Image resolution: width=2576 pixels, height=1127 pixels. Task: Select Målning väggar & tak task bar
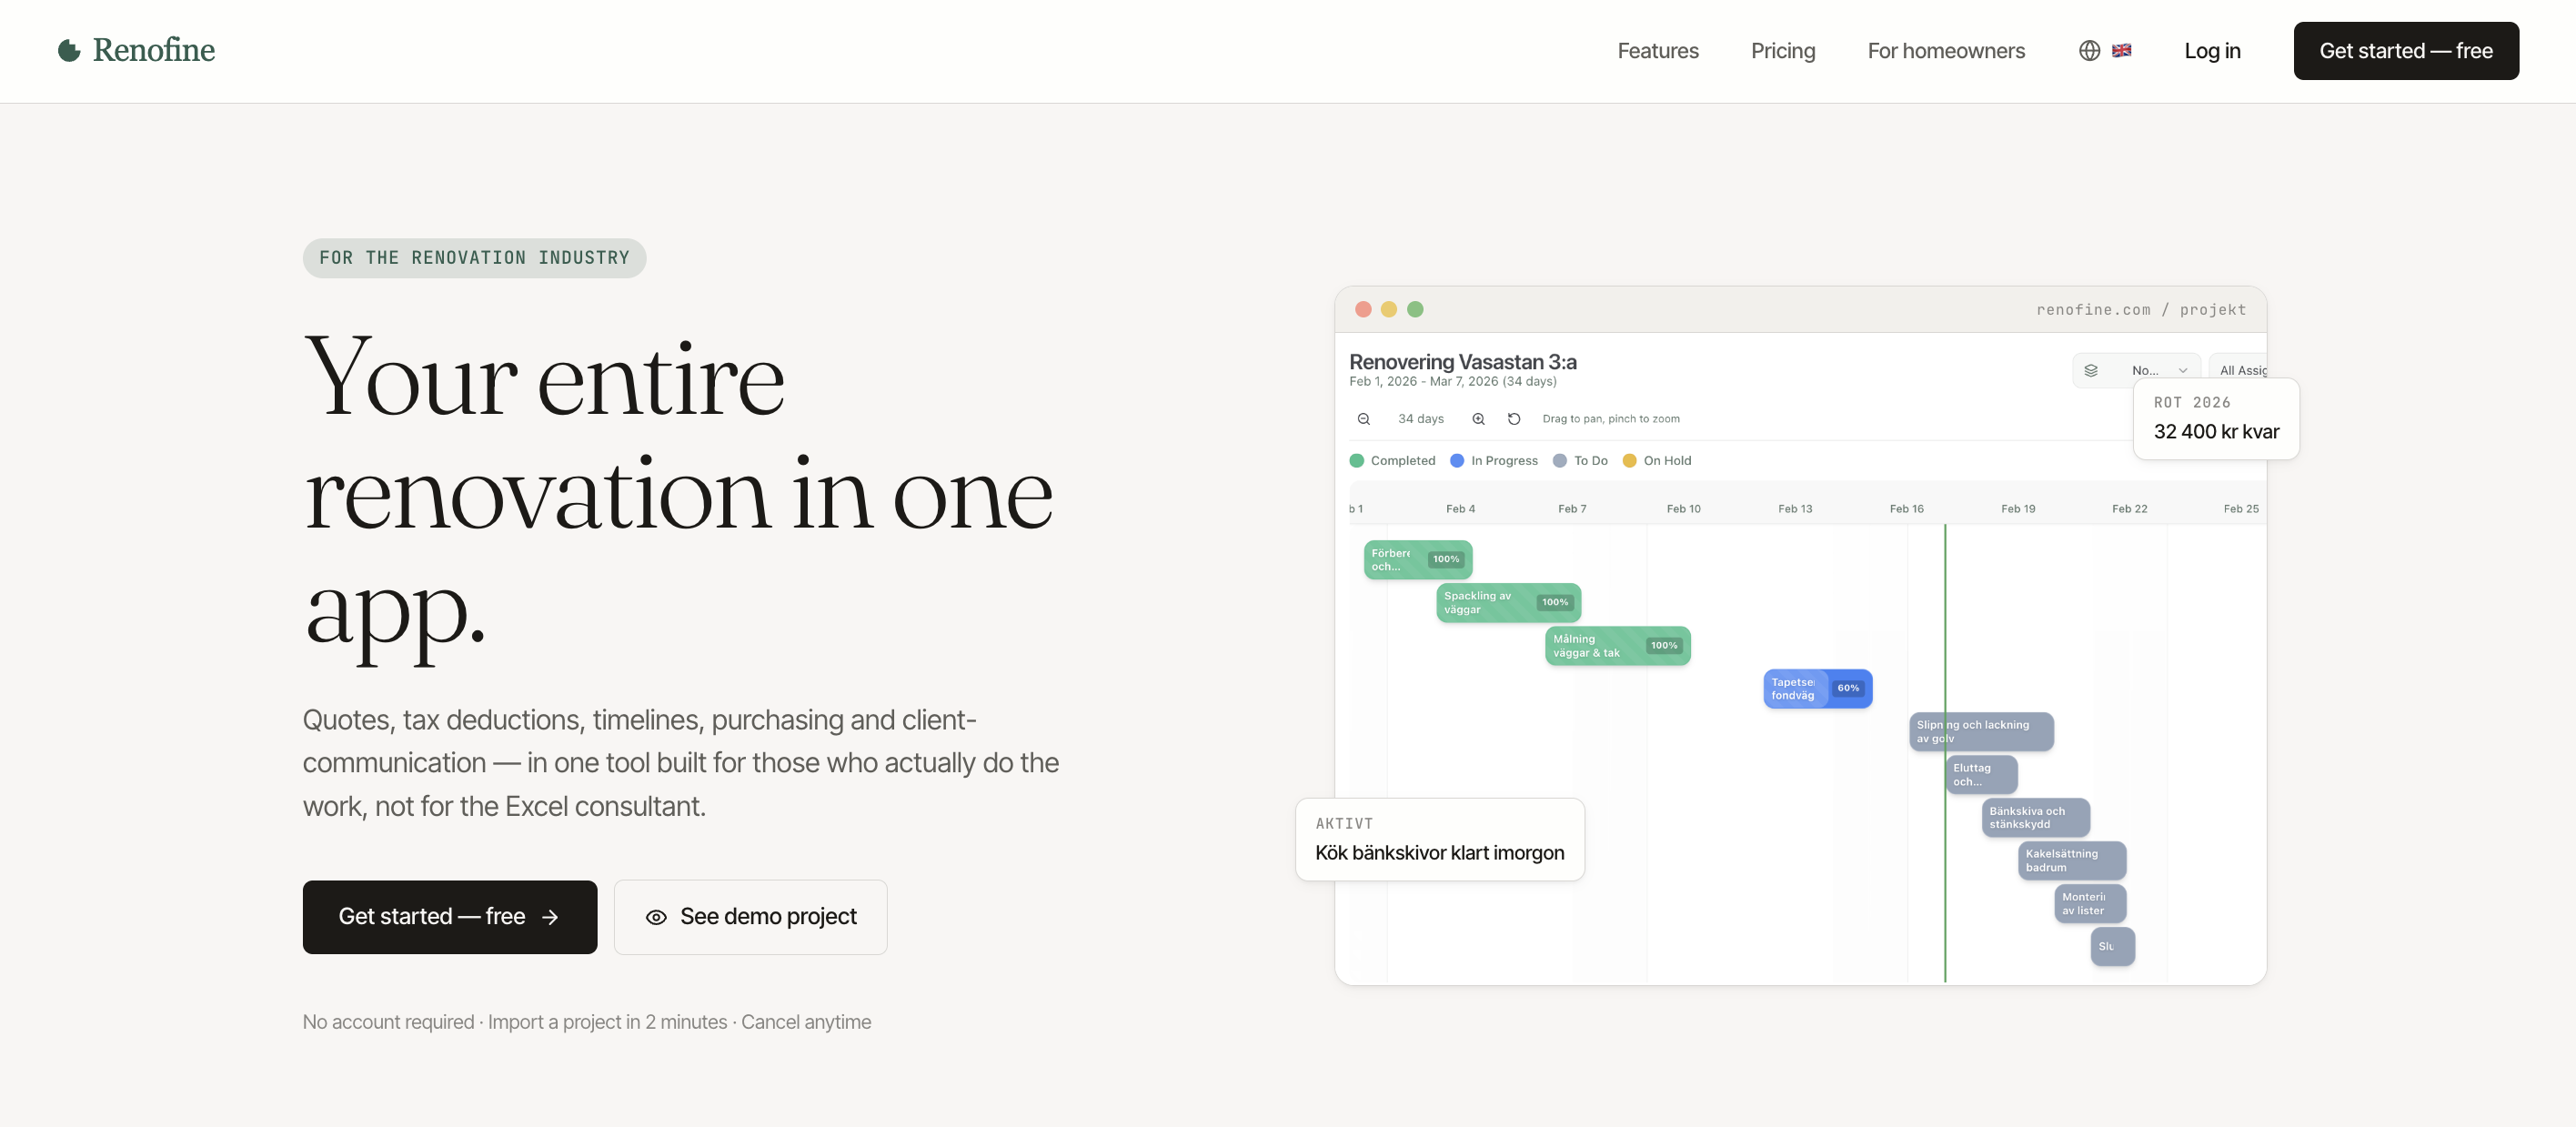pyautogui.click(x=1617, y=646)
